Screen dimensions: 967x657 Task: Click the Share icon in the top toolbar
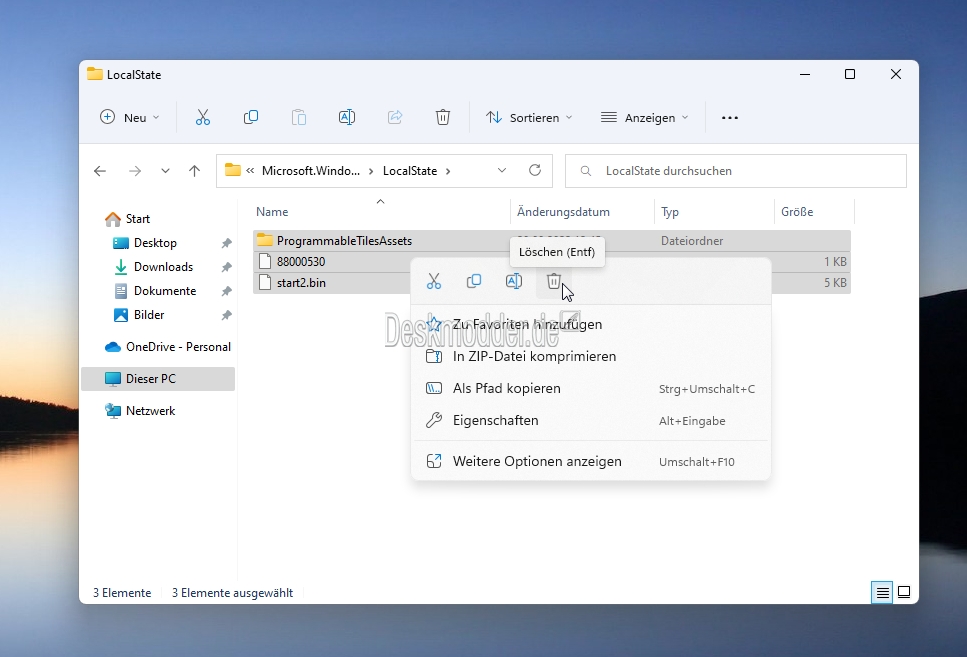click(x=395, y=117)
